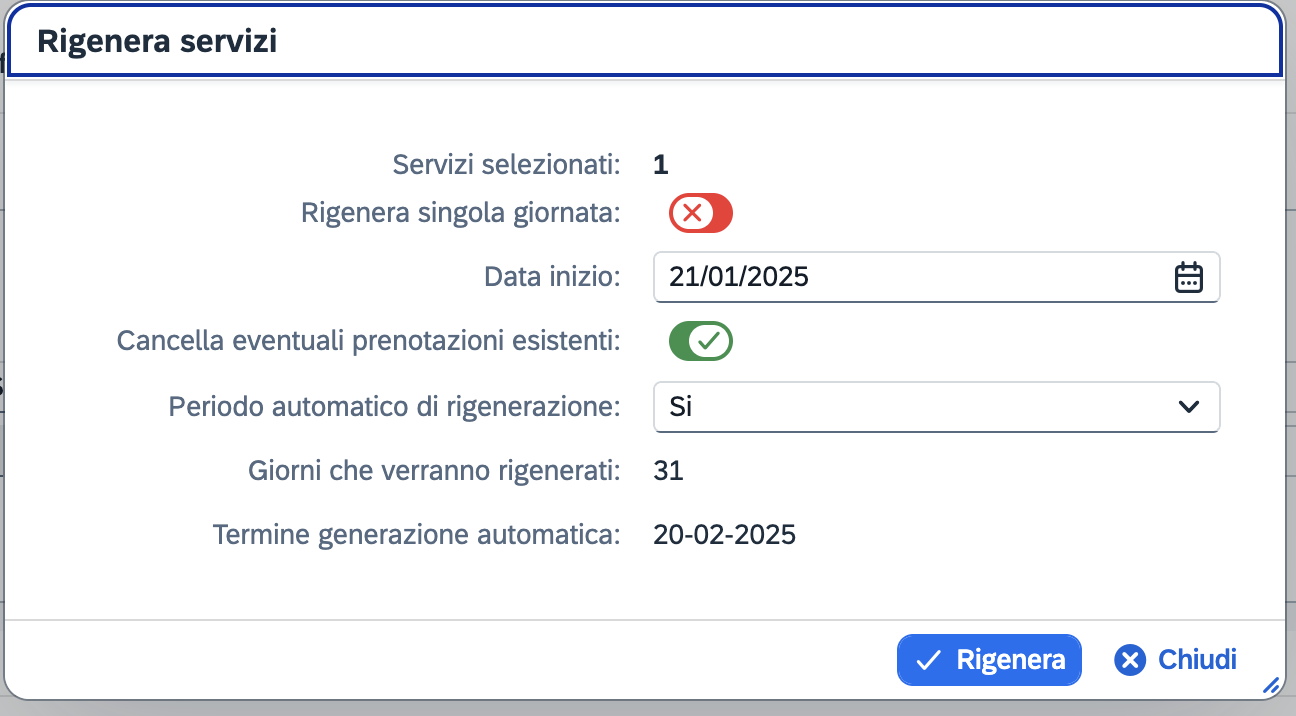Click the Servizi selezionati value 1
Image resolution: width=1296 pixels, height=716 pixels.
pos(660,164)
